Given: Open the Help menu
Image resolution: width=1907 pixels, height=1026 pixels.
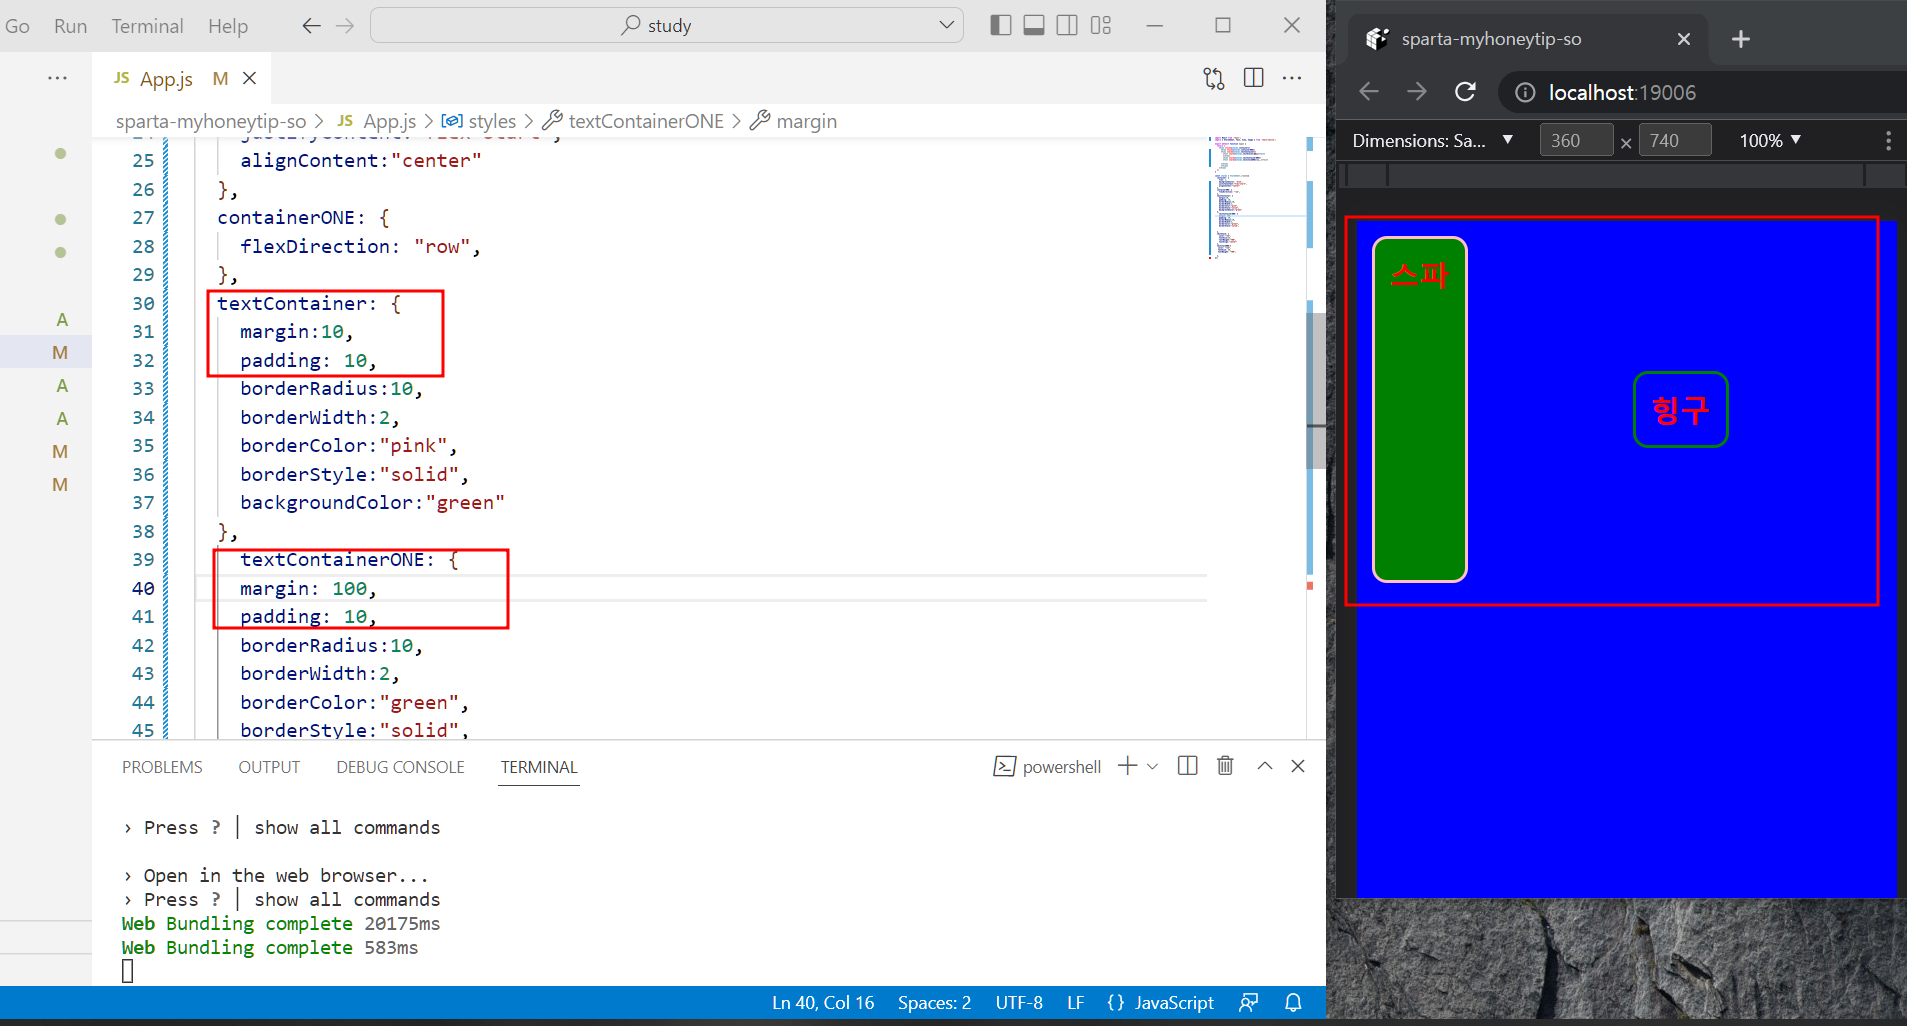Looking at the screenshot, I should coord(228,26).
